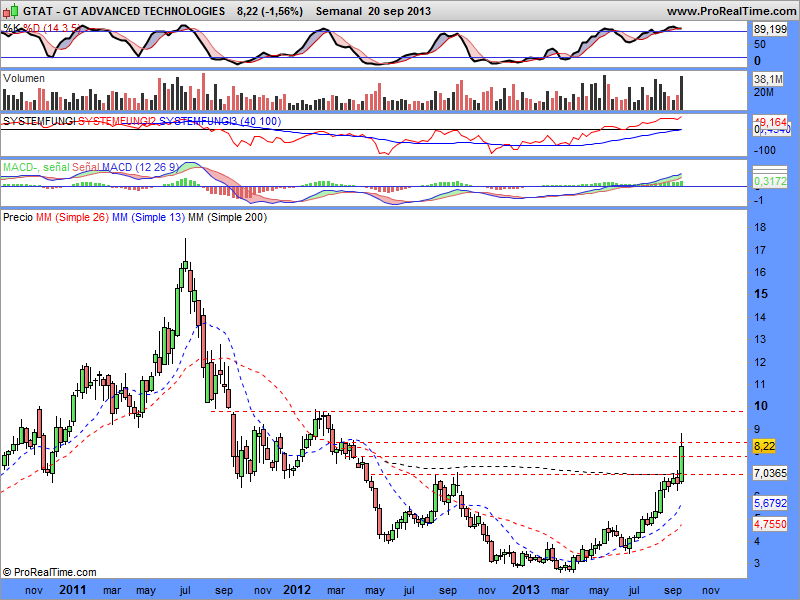Click the 2013 year label on time axis
Screen dimensions: 800x600
pyautogui.click(x=526, y=590)
